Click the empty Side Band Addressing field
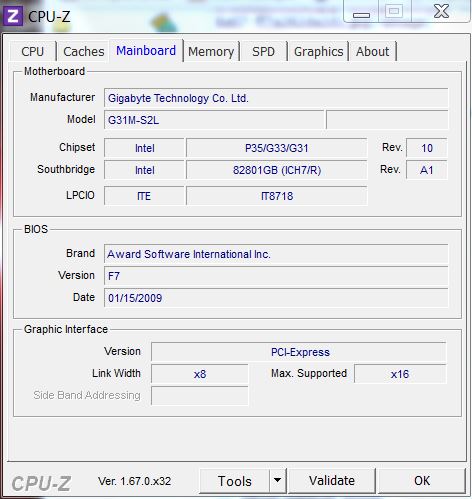Image resolution: width=472 pixels, height=499 pixels. 200,396
